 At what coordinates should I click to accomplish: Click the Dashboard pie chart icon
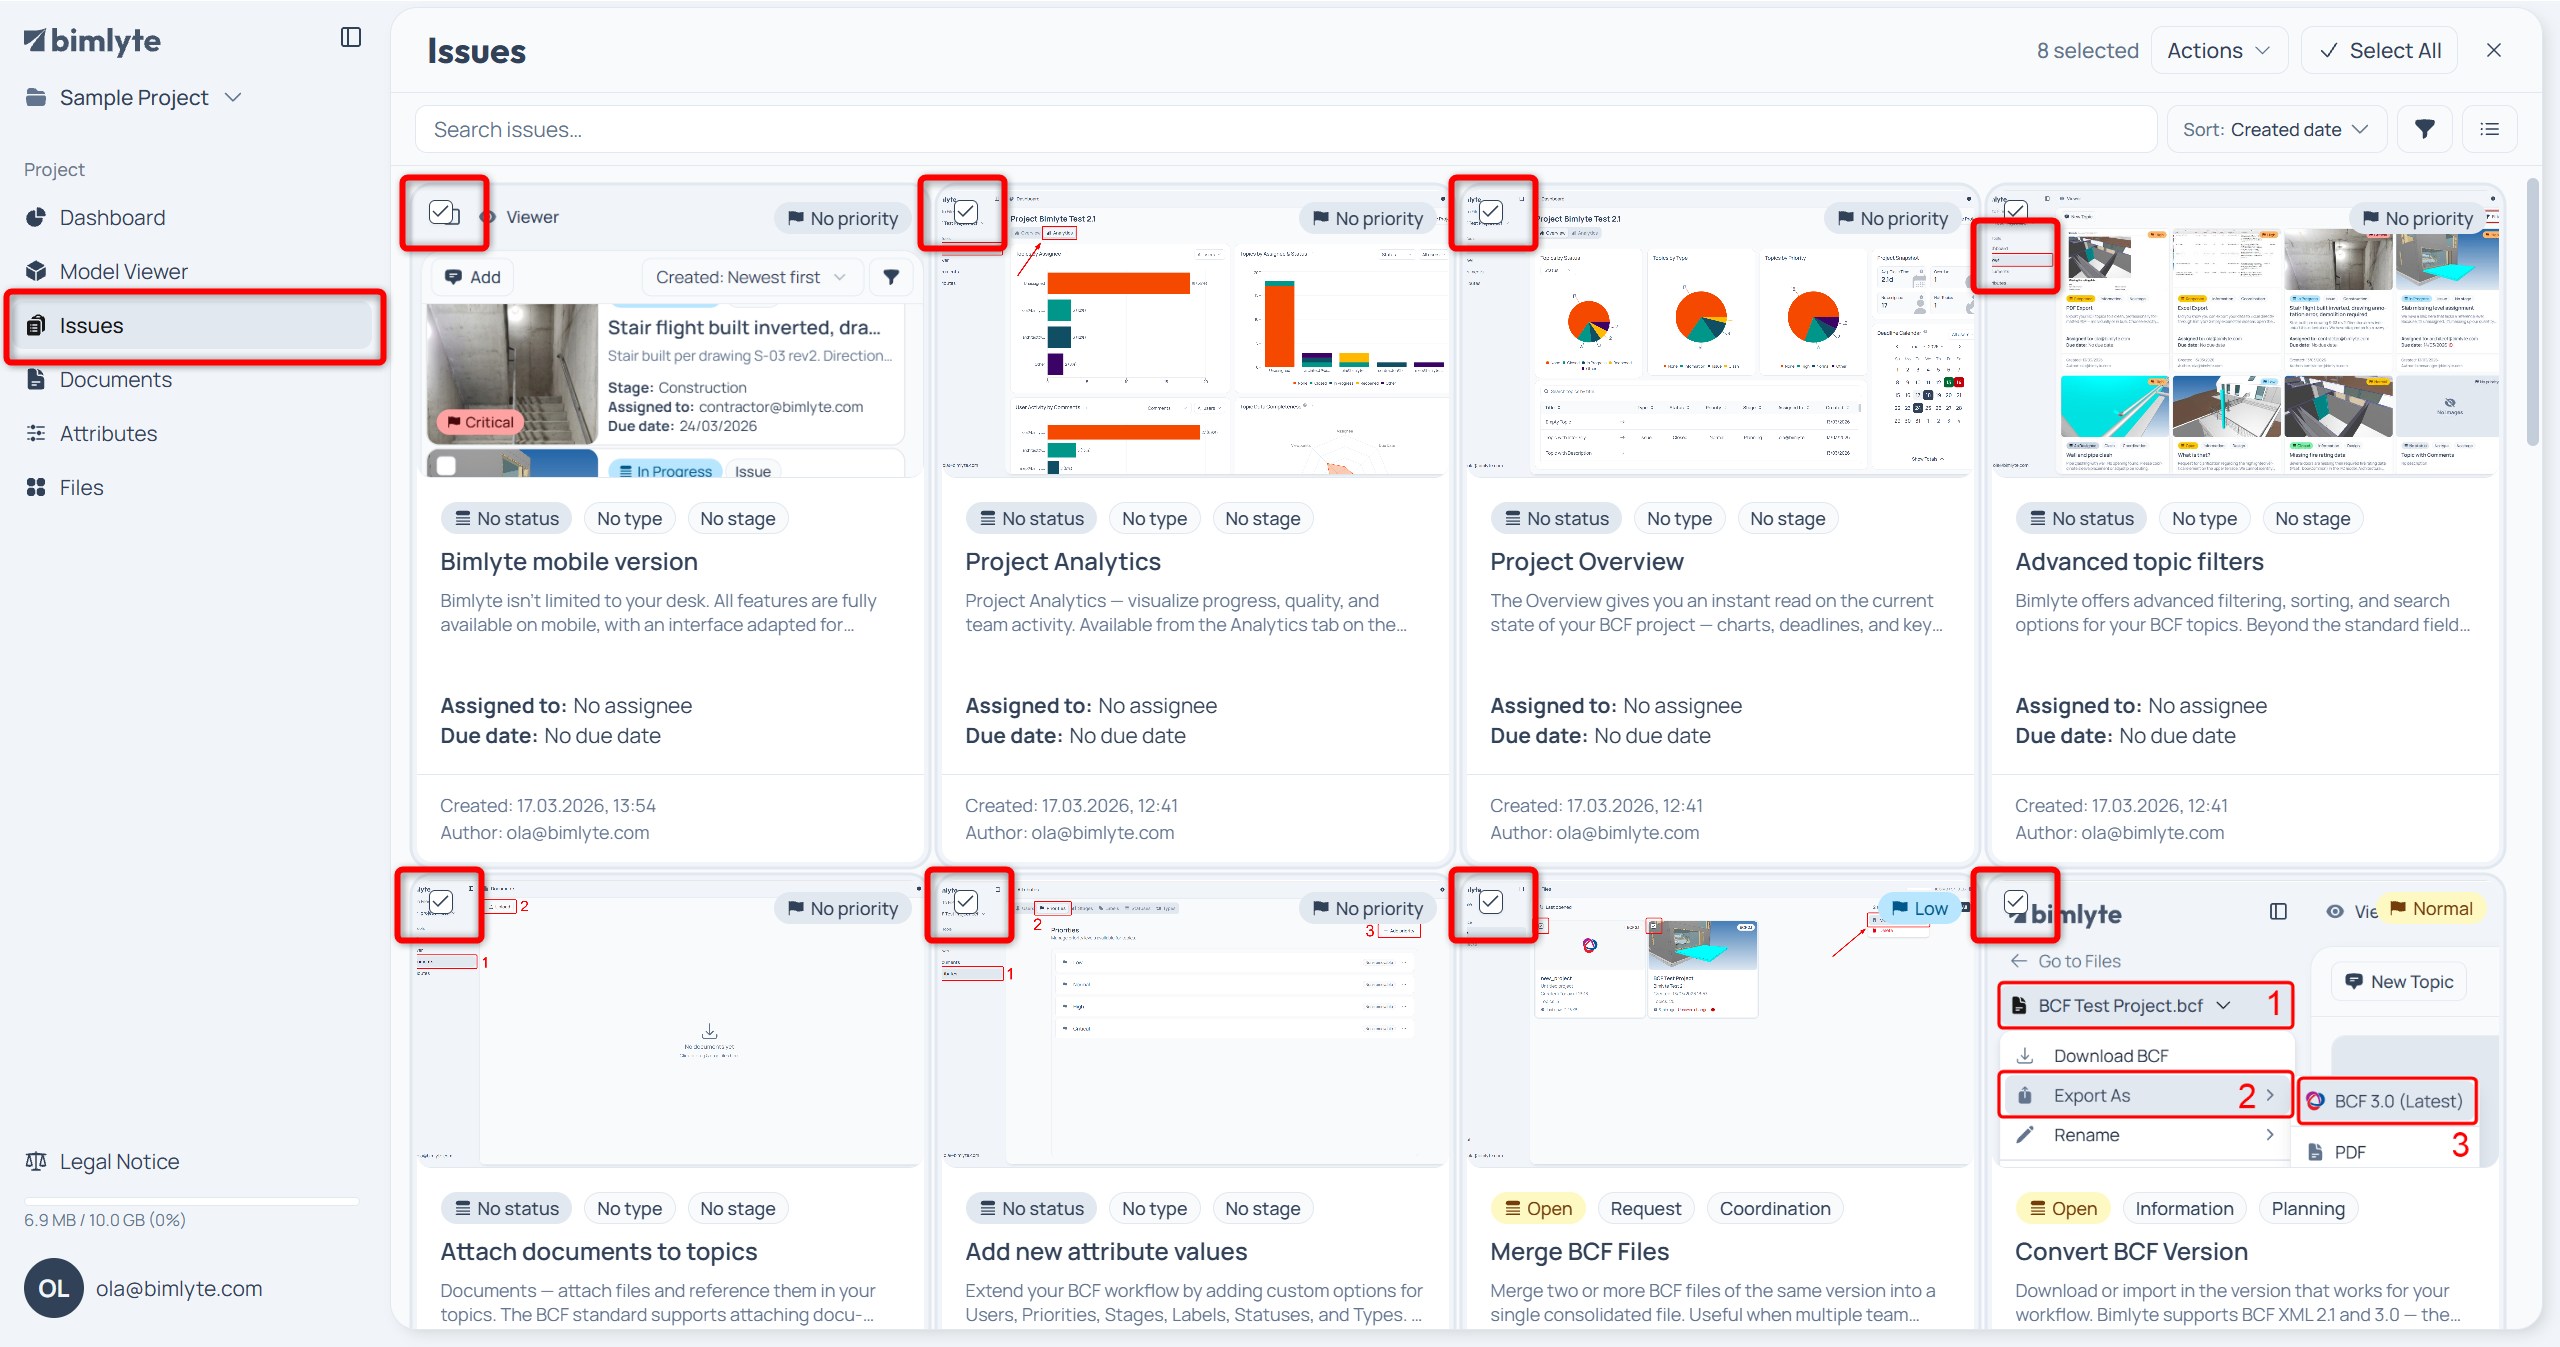[36, 218]
